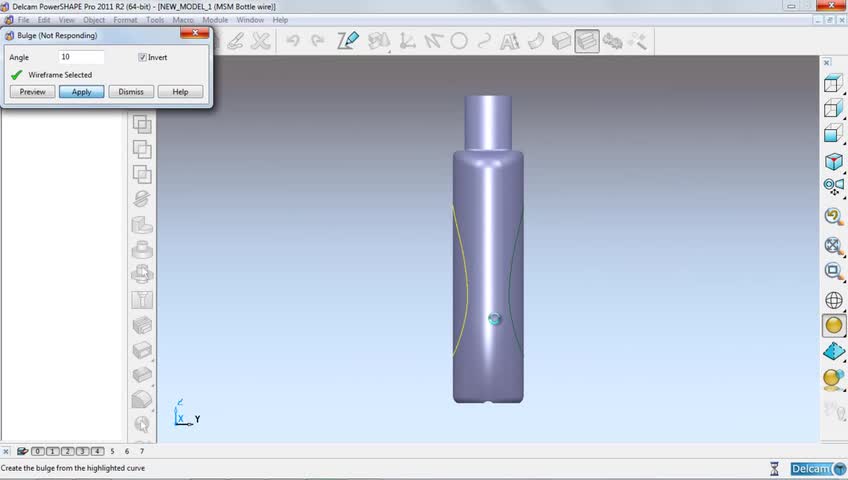848x480 pixels.
Task: Close the right view toolbar with its X
Action: pos(826,63)
